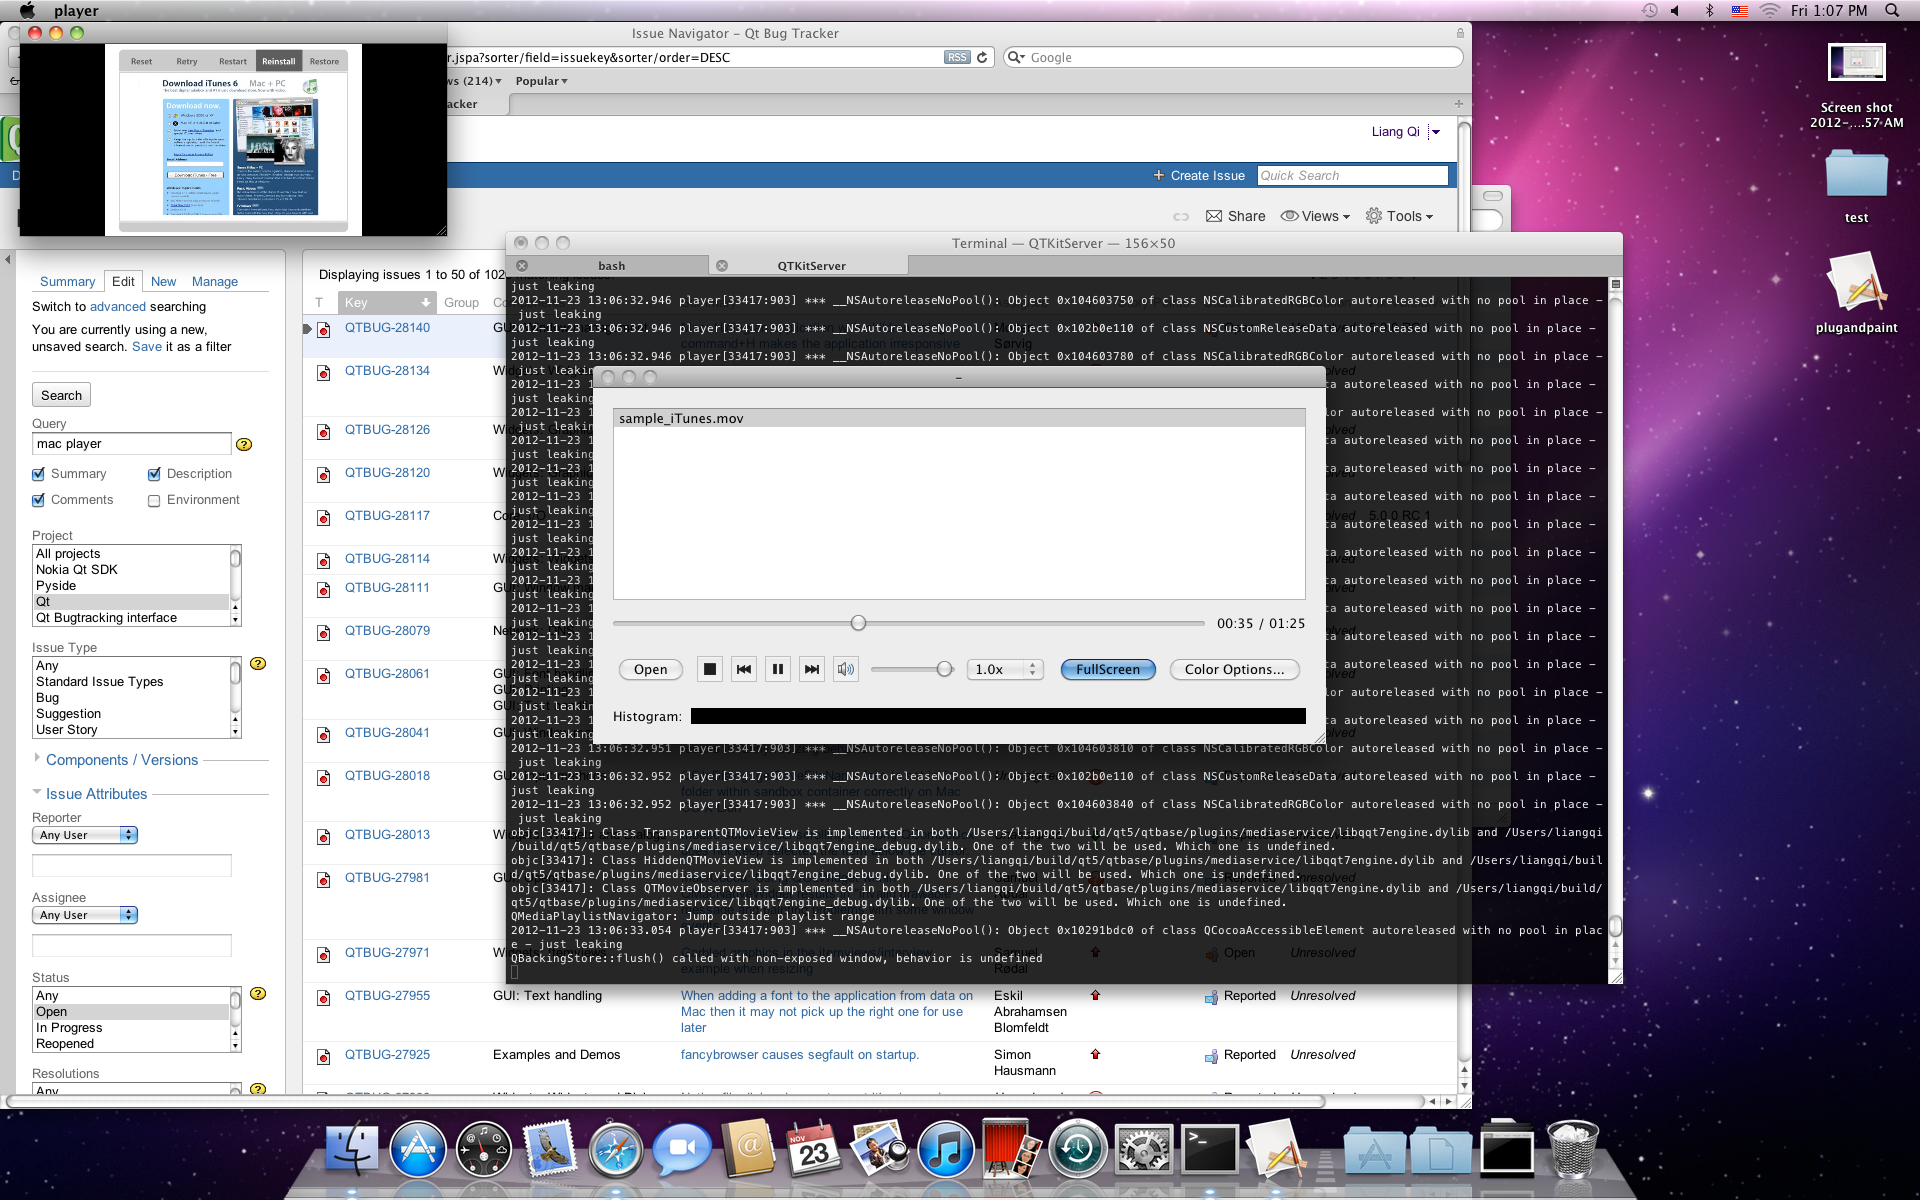
Task: Open the Apple menu
Action: tap(27, 10)
